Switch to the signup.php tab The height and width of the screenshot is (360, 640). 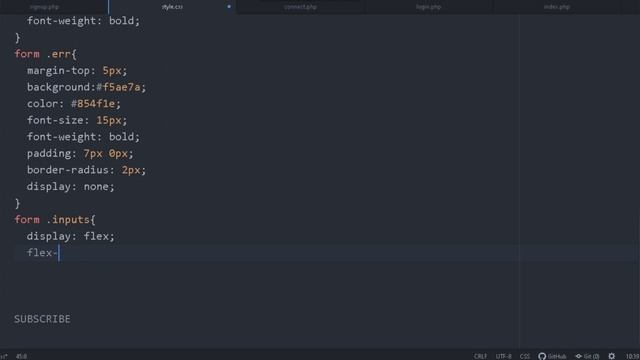[x=44, y=7]
